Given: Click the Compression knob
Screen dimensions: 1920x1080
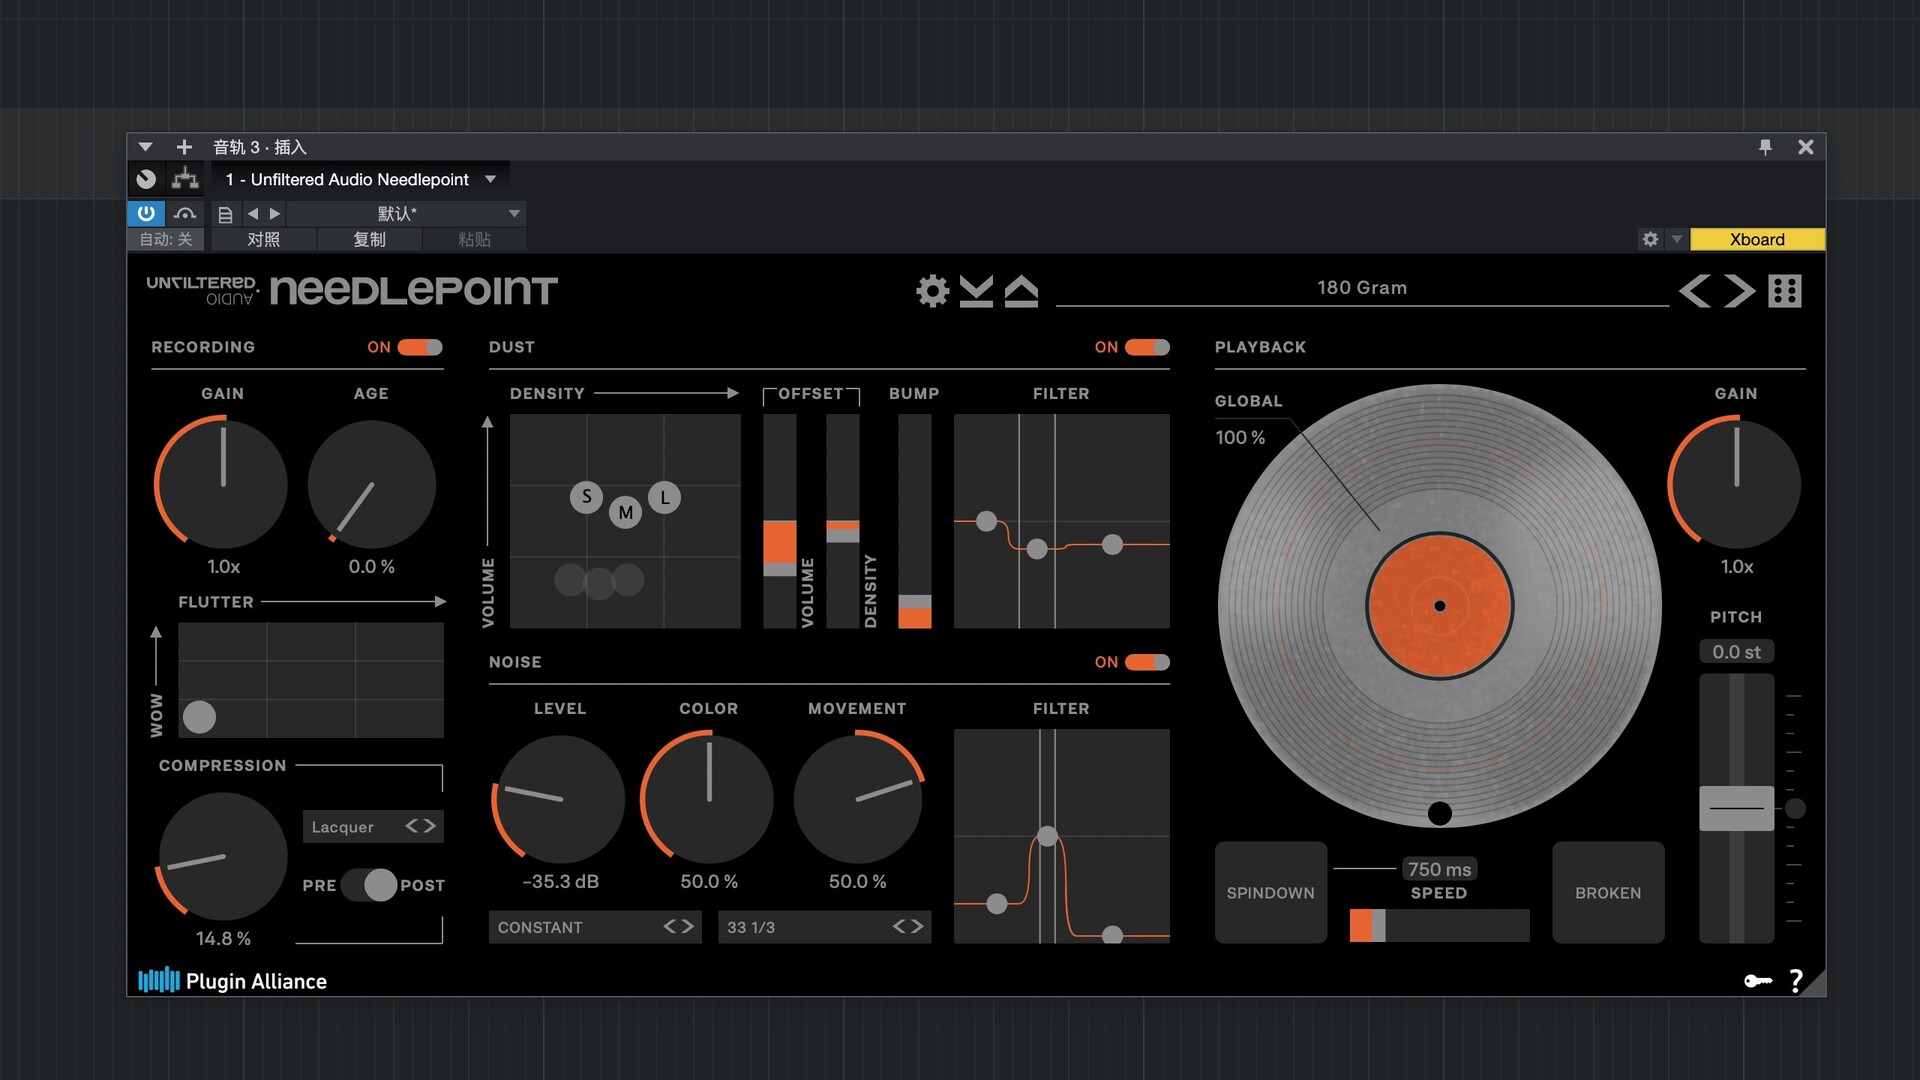Looking at the screenshot, I should point(222,857).
